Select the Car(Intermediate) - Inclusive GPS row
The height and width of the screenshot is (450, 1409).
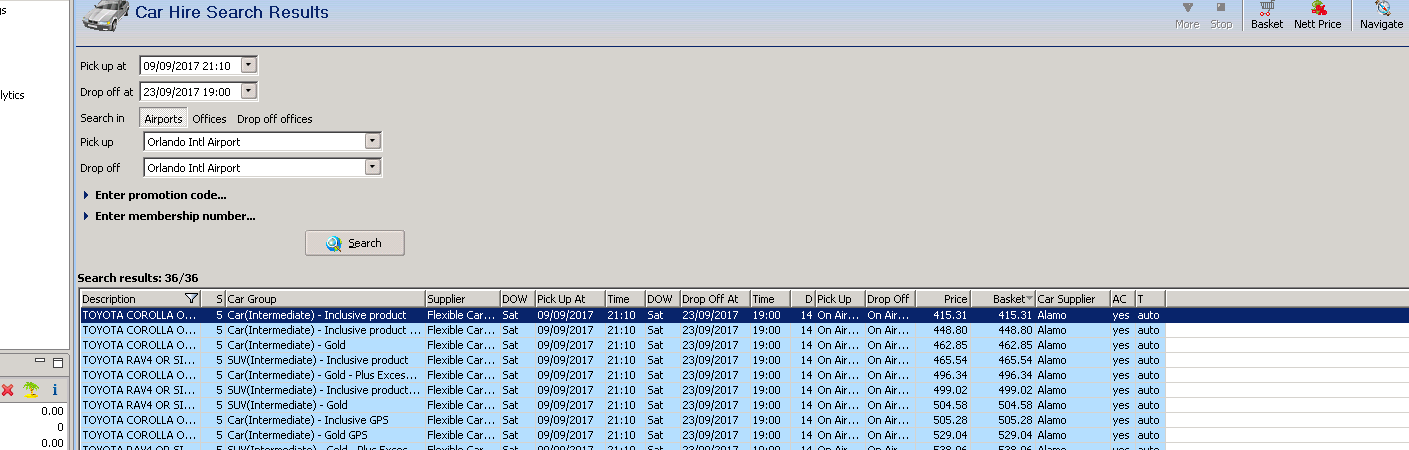(744, 420)
